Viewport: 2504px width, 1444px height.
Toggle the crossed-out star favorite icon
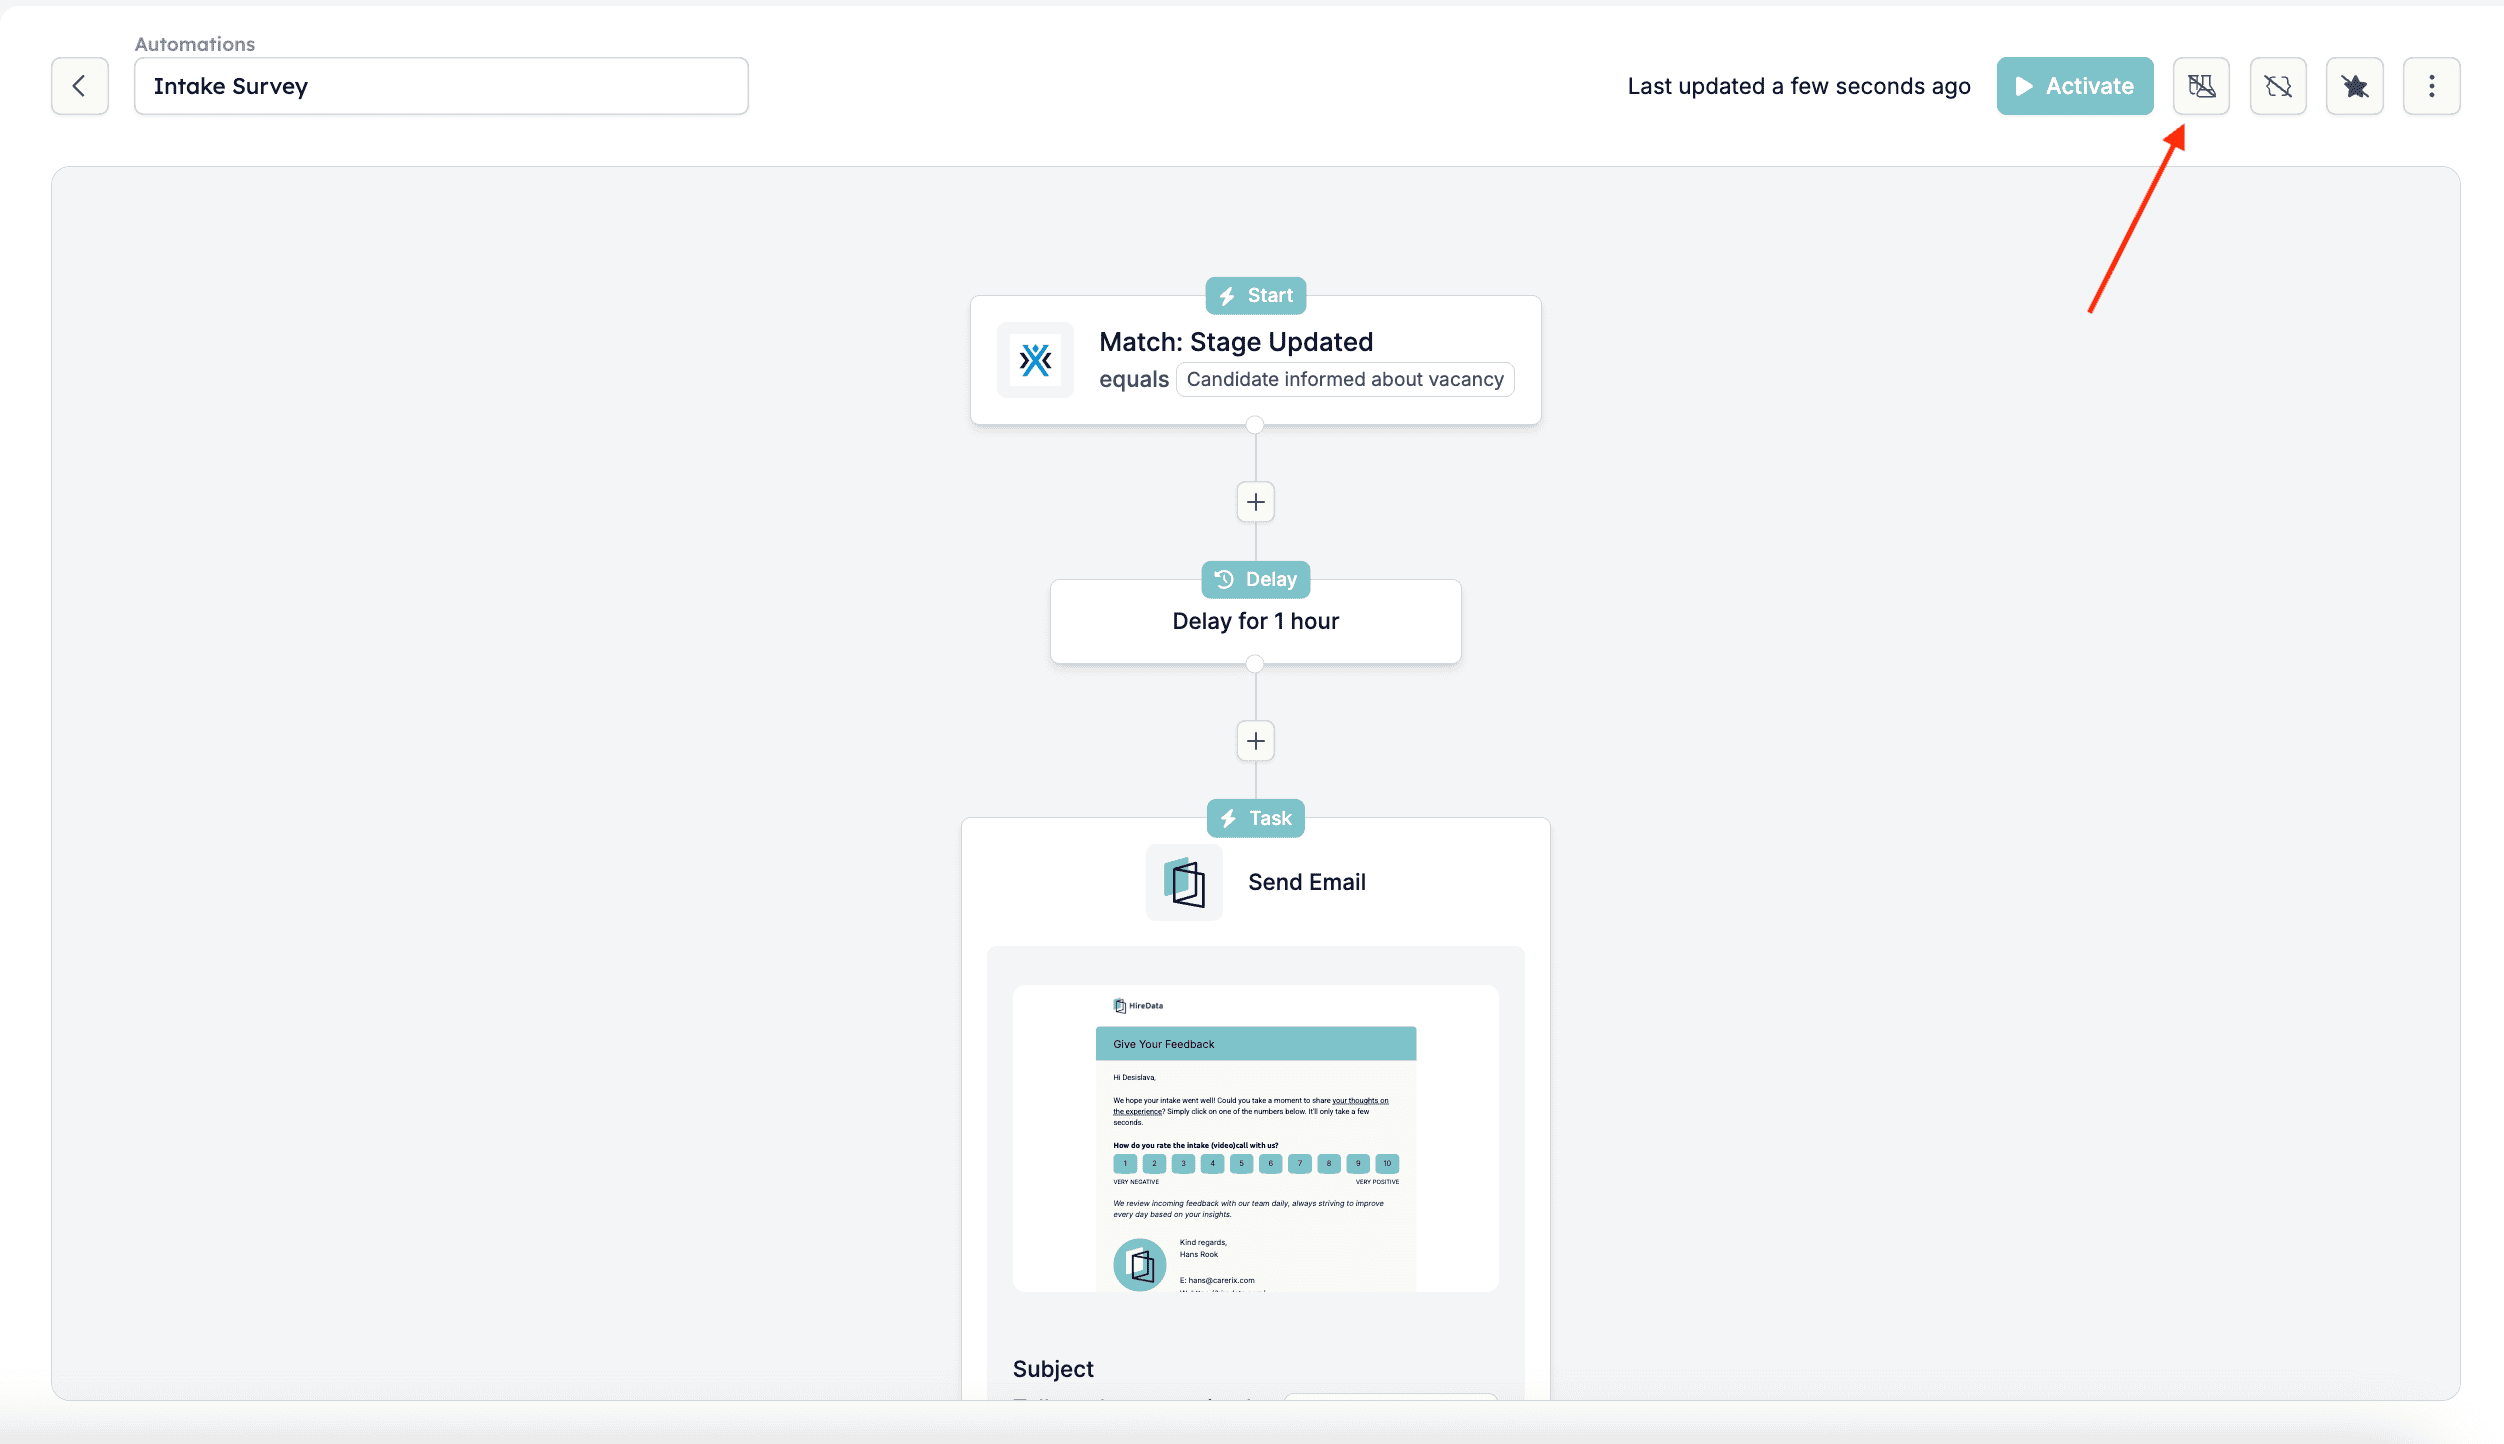tap(2355, 86)
